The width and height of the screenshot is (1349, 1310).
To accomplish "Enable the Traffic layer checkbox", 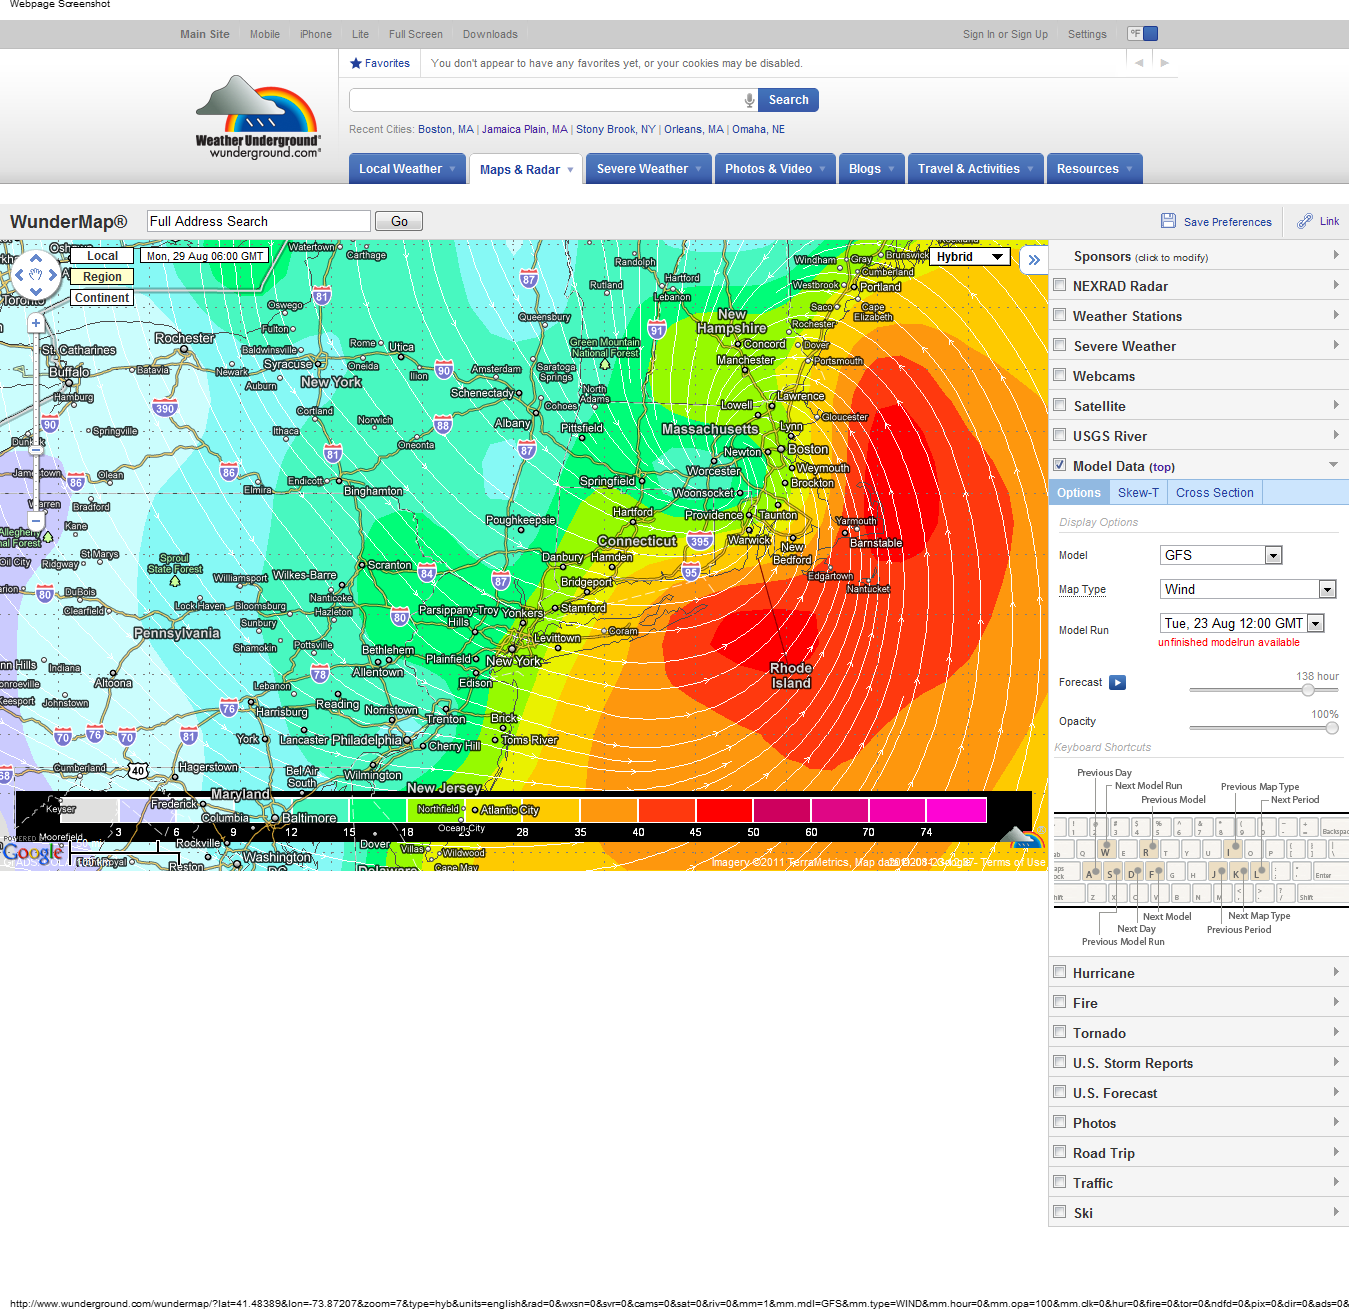I will (1059, 1182).
